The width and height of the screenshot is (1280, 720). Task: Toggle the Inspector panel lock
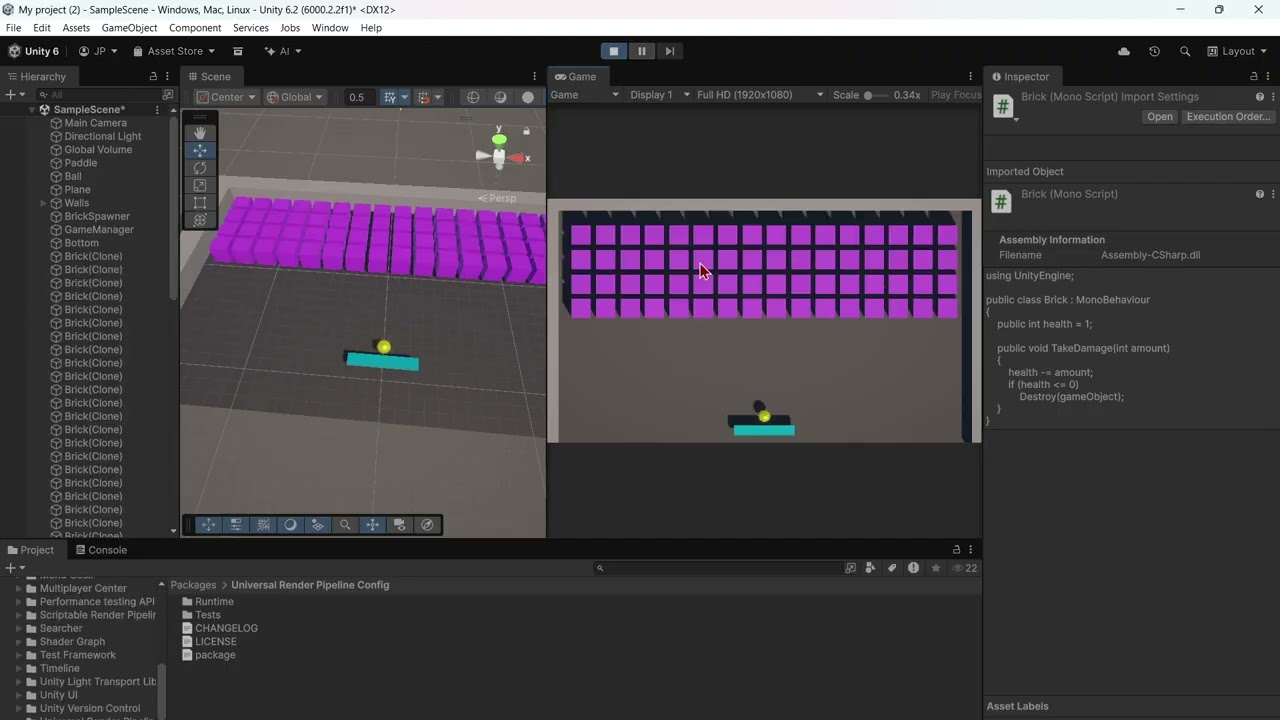coord(1254,76)
